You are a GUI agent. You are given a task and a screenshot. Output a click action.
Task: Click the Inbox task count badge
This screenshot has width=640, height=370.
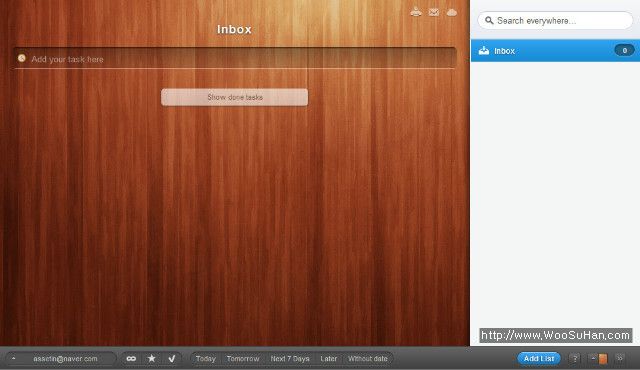(624, 51)
